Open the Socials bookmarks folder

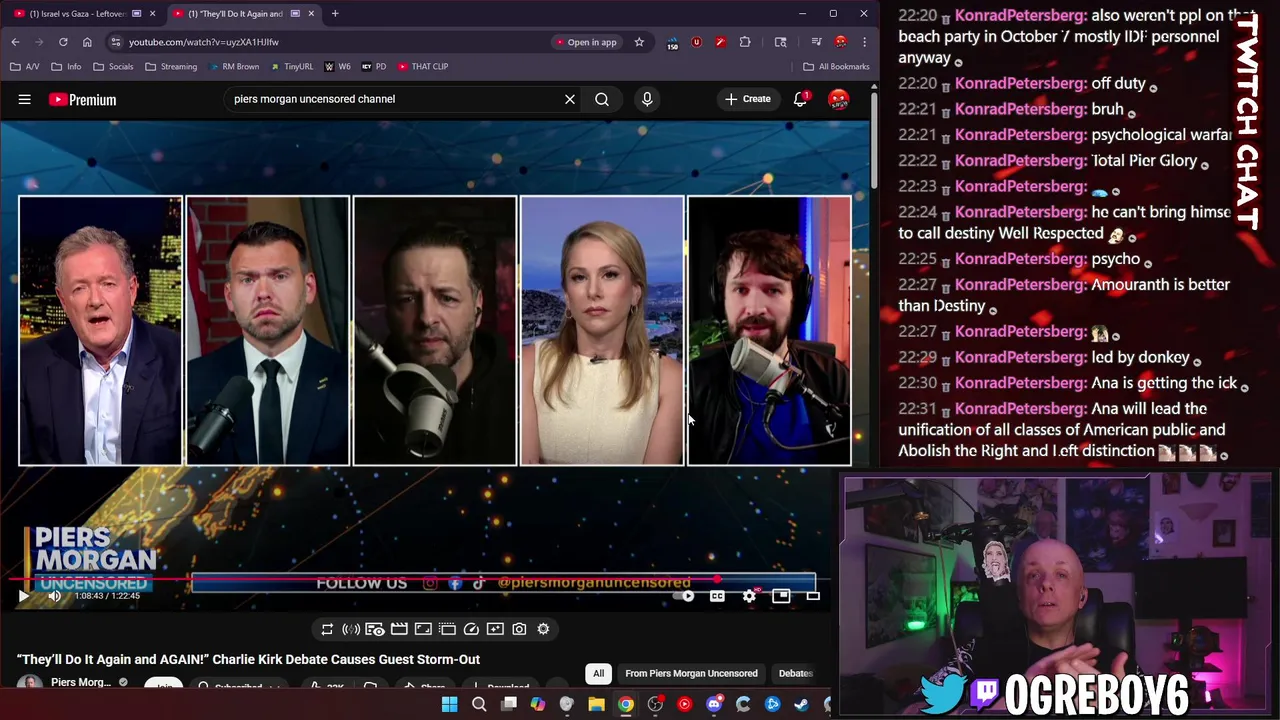[113, 66]
